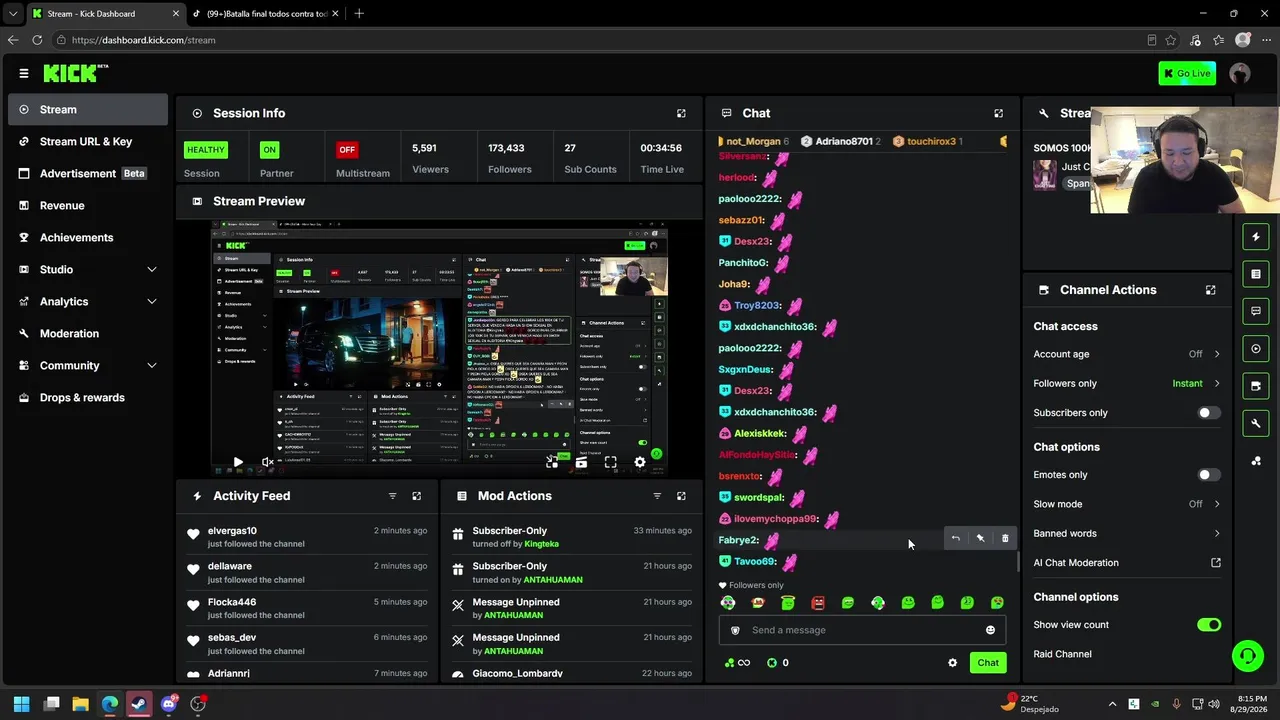Click the Kick logo
Viewport: 1280px width, 720px height.
76,73
